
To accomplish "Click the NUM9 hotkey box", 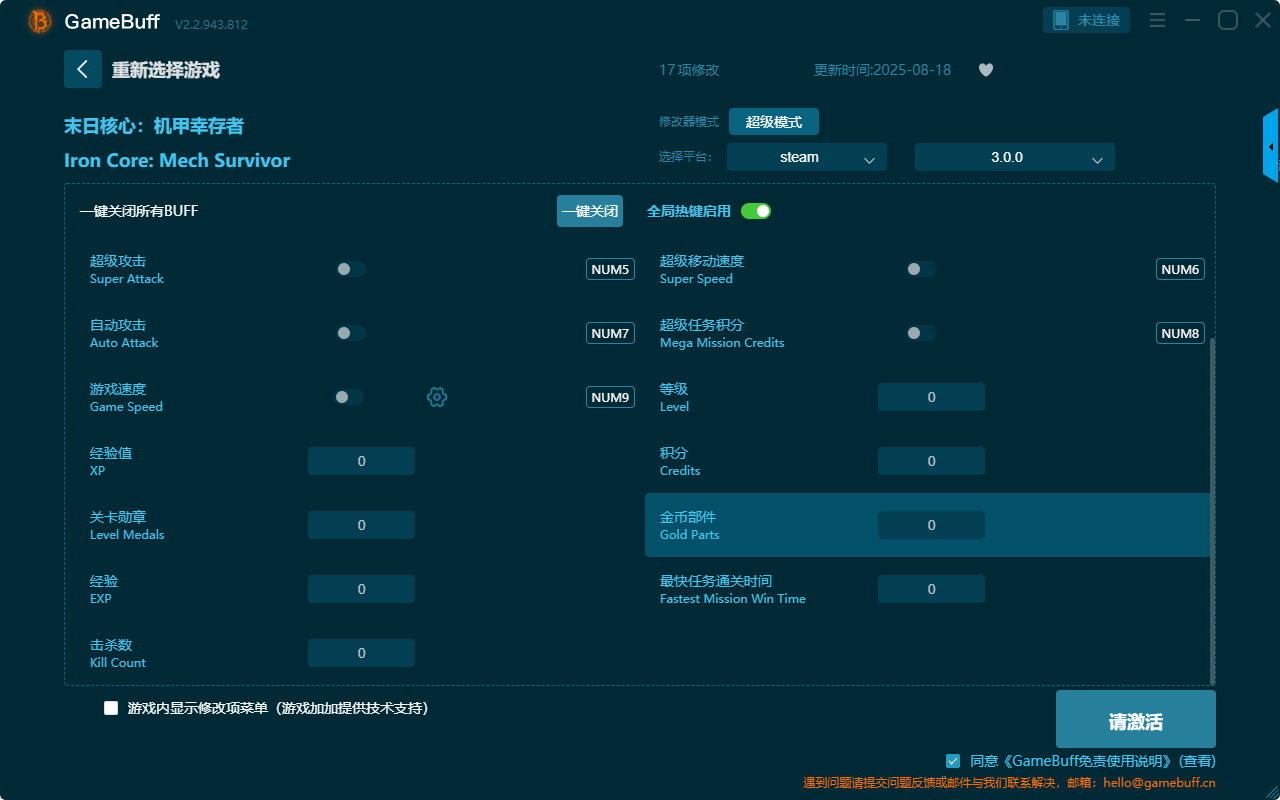I will (610, 397).
